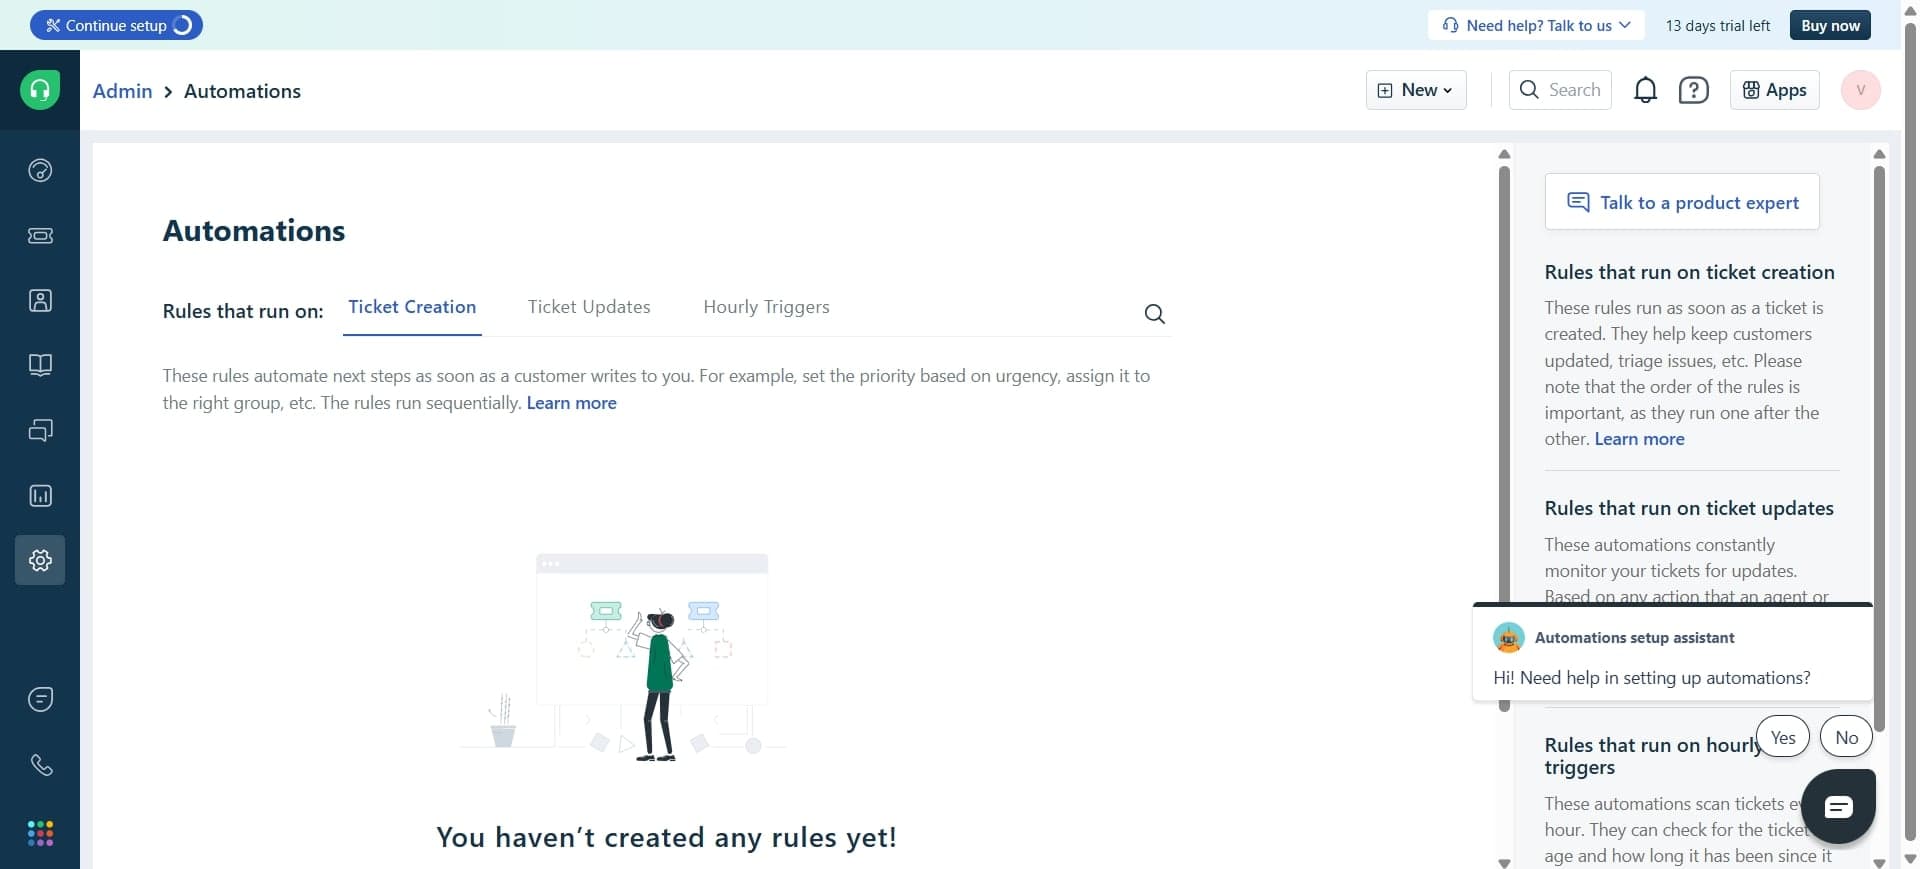Open the user avatar profile menu

(1860, 90)
